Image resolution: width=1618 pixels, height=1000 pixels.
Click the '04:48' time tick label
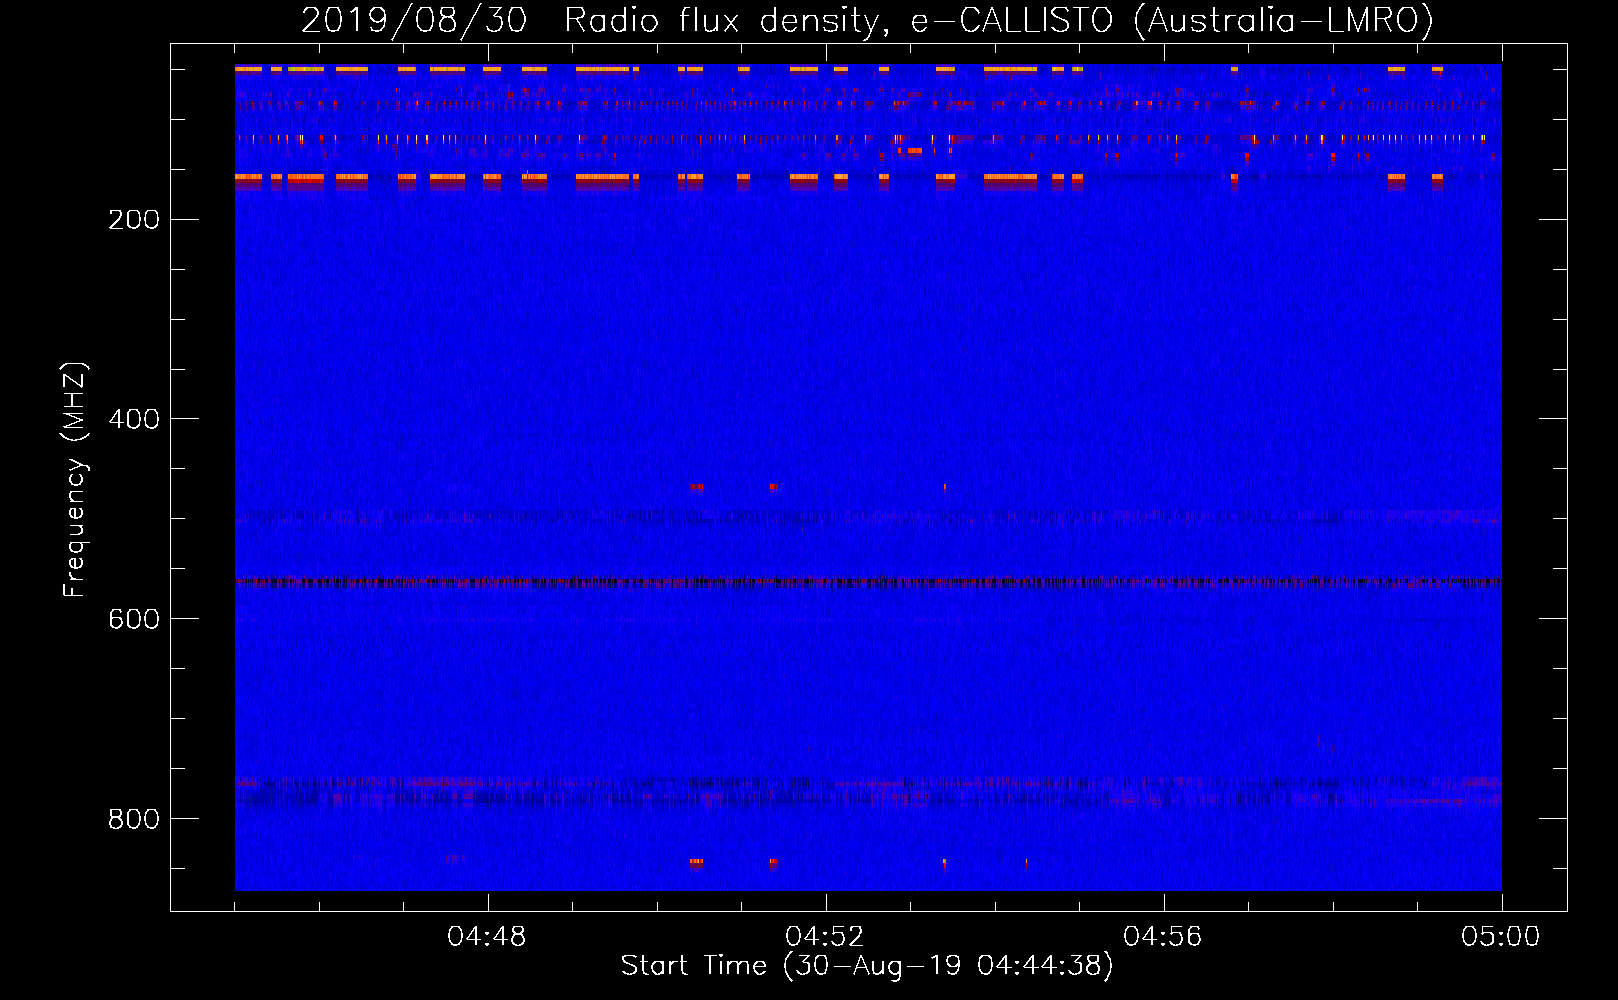(487, 937)
